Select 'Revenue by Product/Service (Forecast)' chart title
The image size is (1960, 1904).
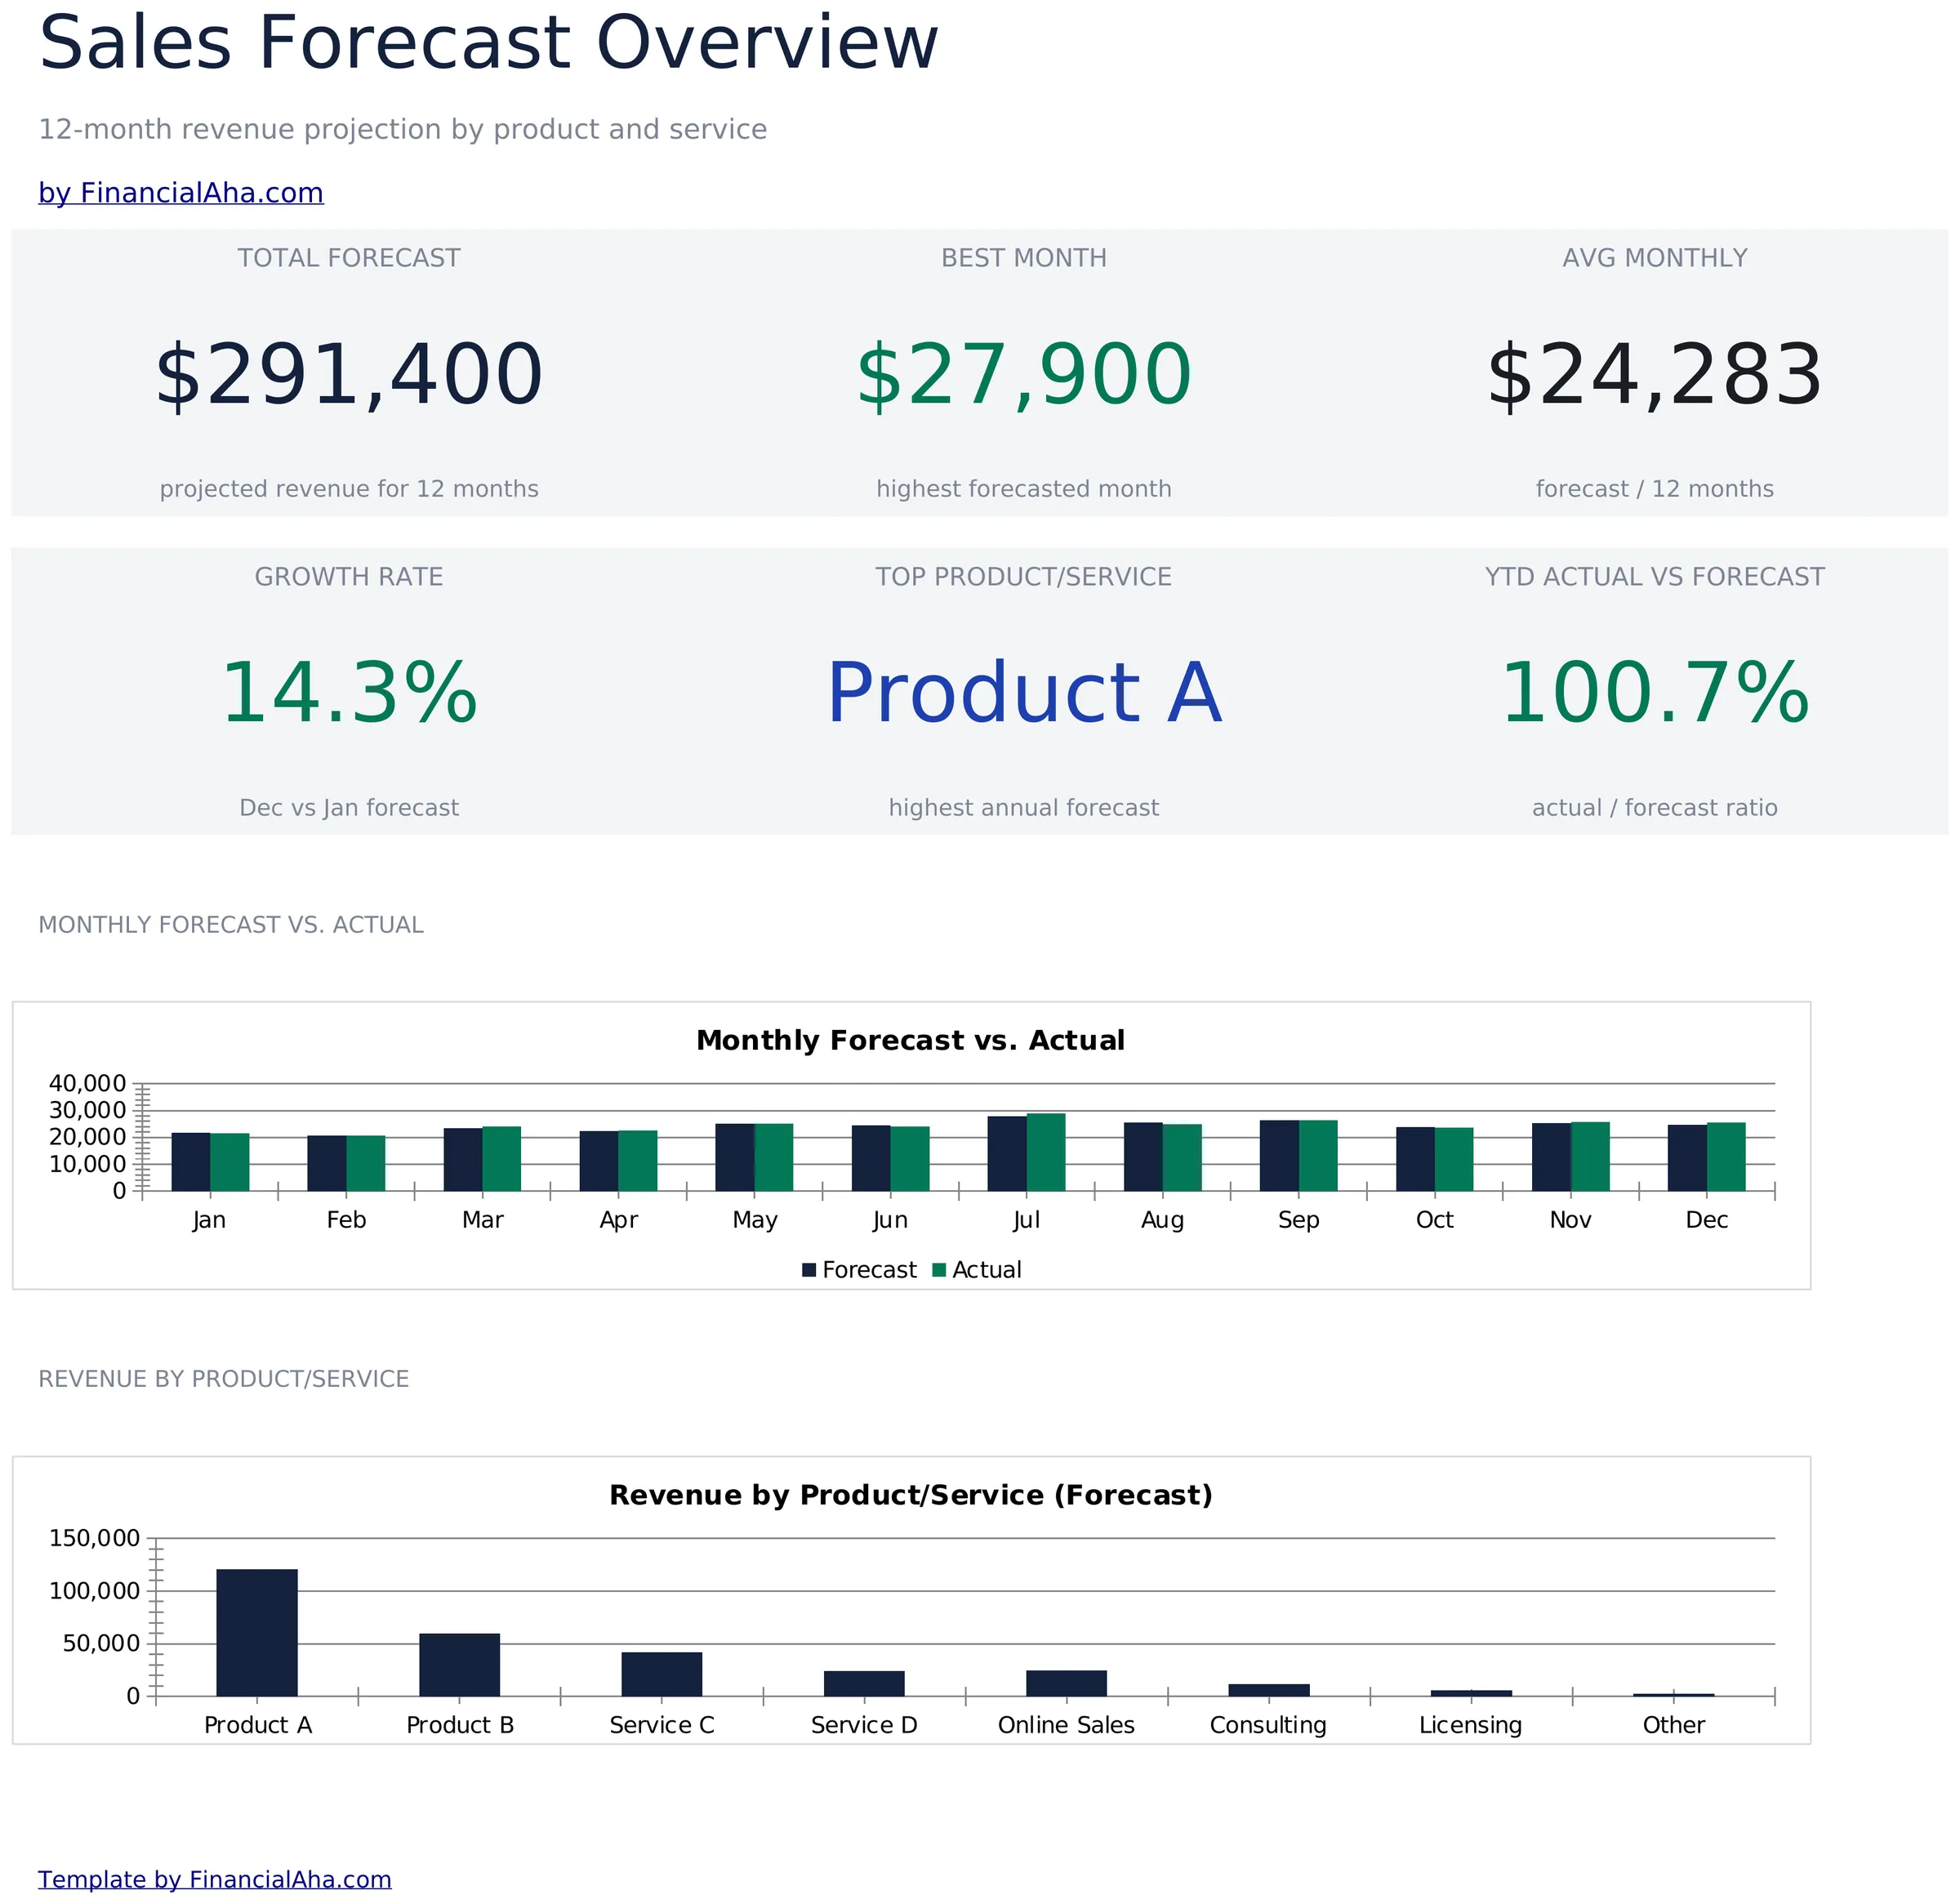[x=910, y=1495]
